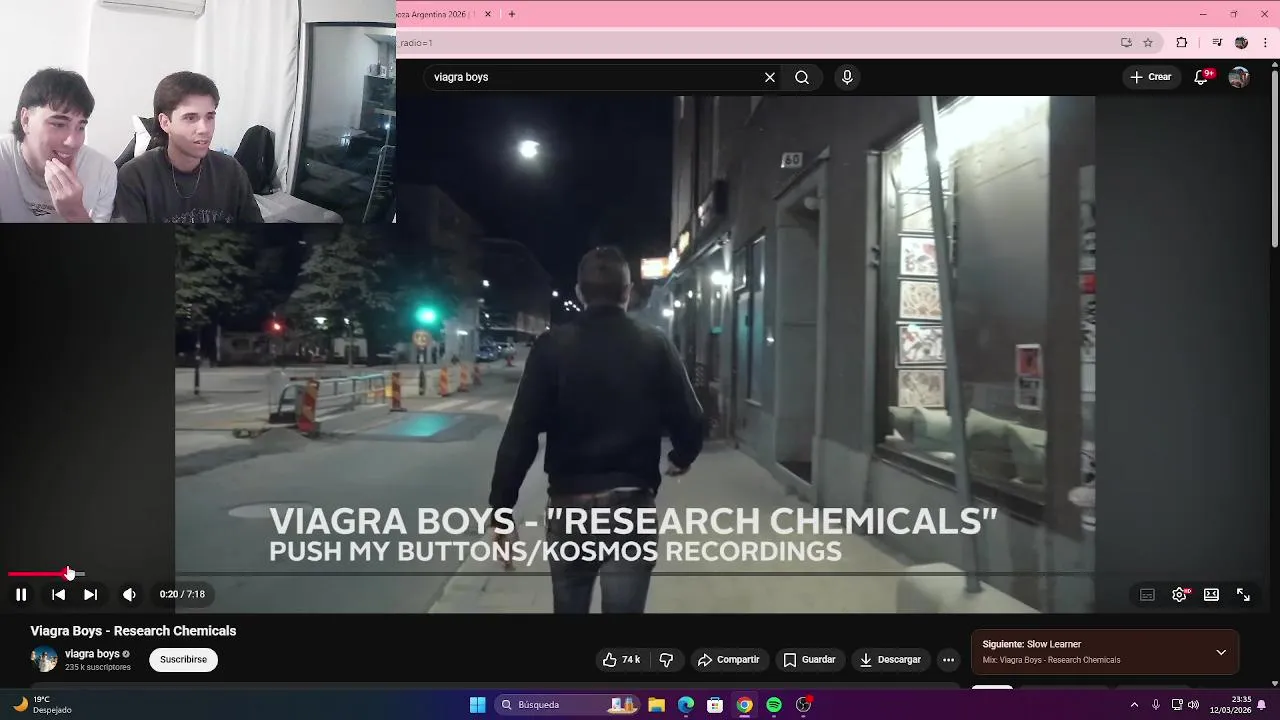
Task: Click the '0:20 / 7:18' time display
Action: tap(182, 594)
